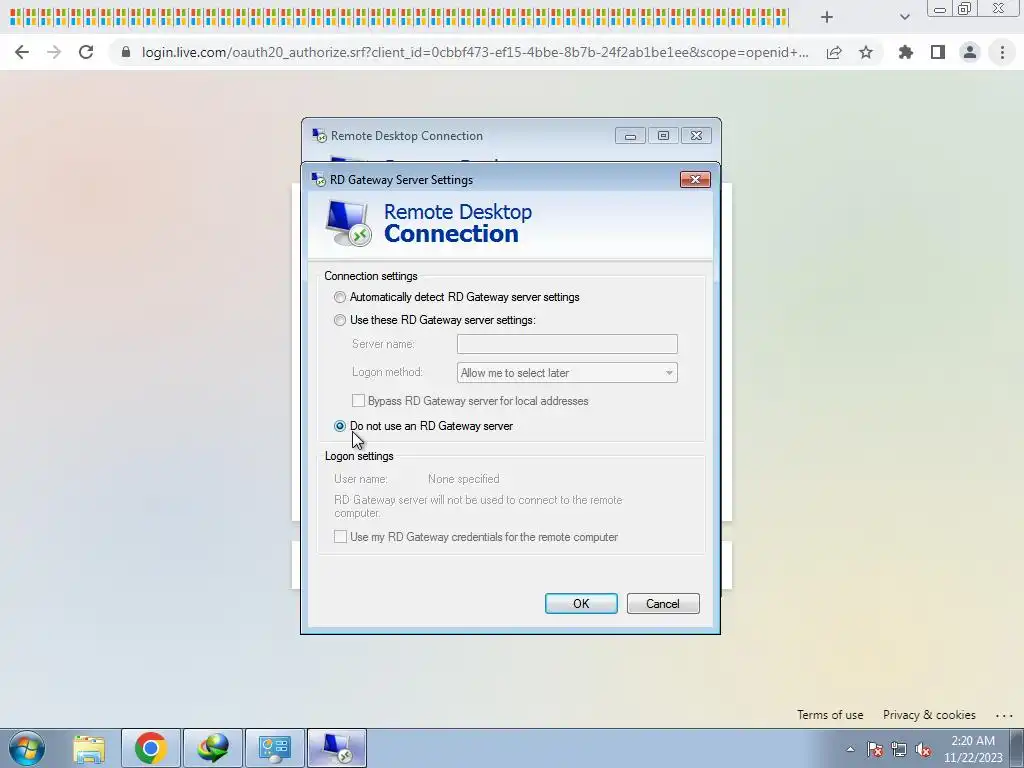Open Chrome extensions puzzle icon
Viewport: 1024px width, 768px height.
coord(906,52)
